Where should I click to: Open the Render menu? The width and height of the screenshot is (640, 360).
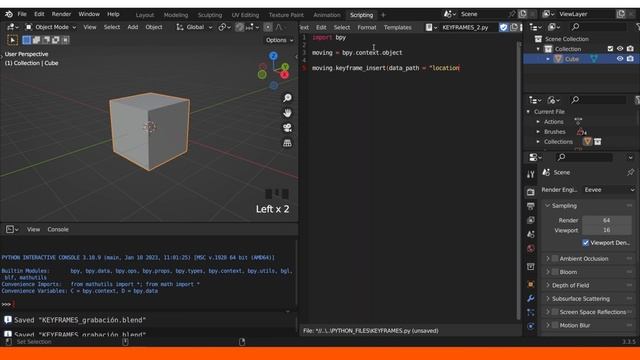(x=61, y=14)
